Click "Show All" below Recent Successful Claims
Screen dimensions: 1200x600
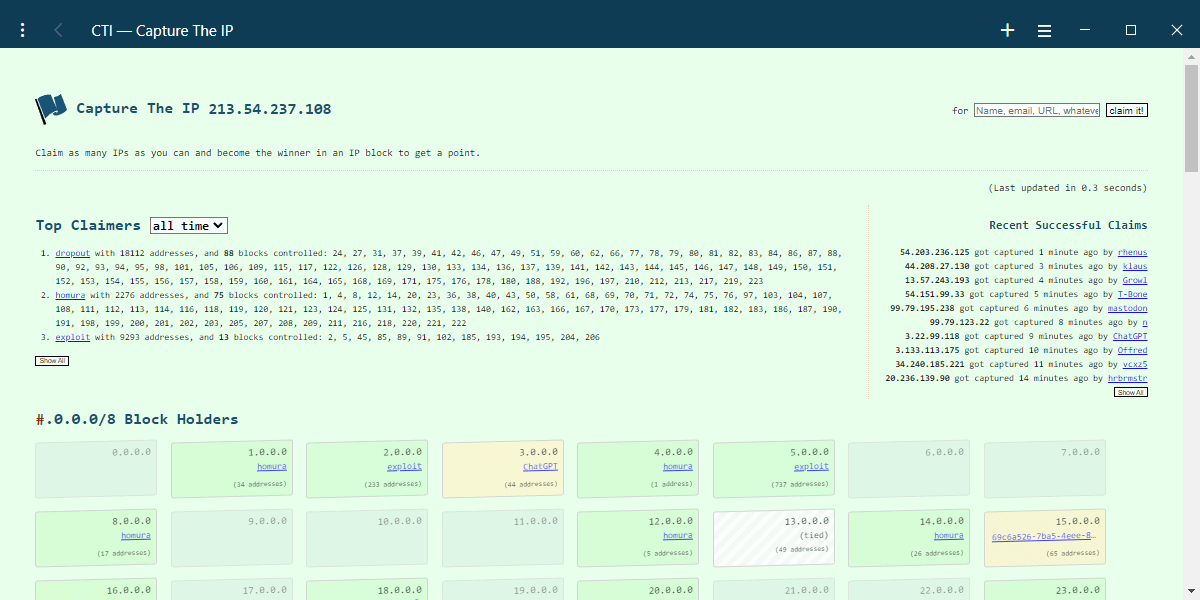(x=1131, y=391)
